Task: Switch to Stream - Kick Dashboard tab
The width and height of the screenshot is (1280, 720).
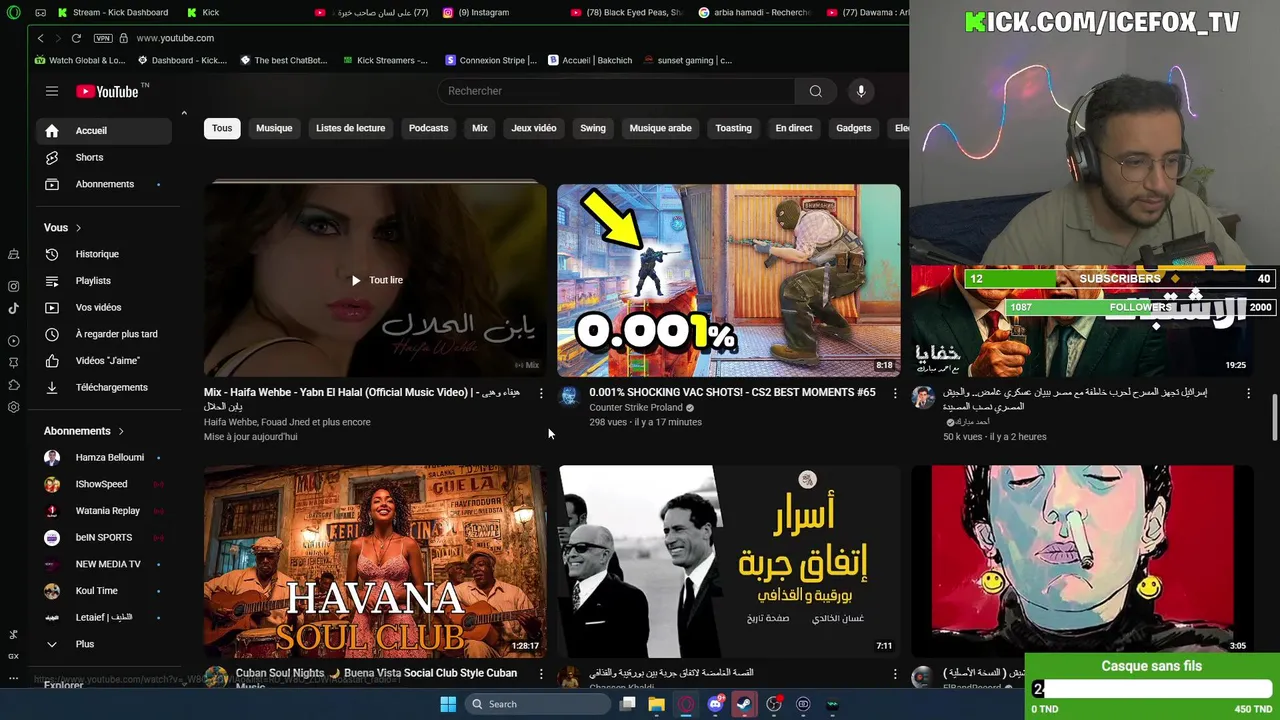Action: point(113,13)
